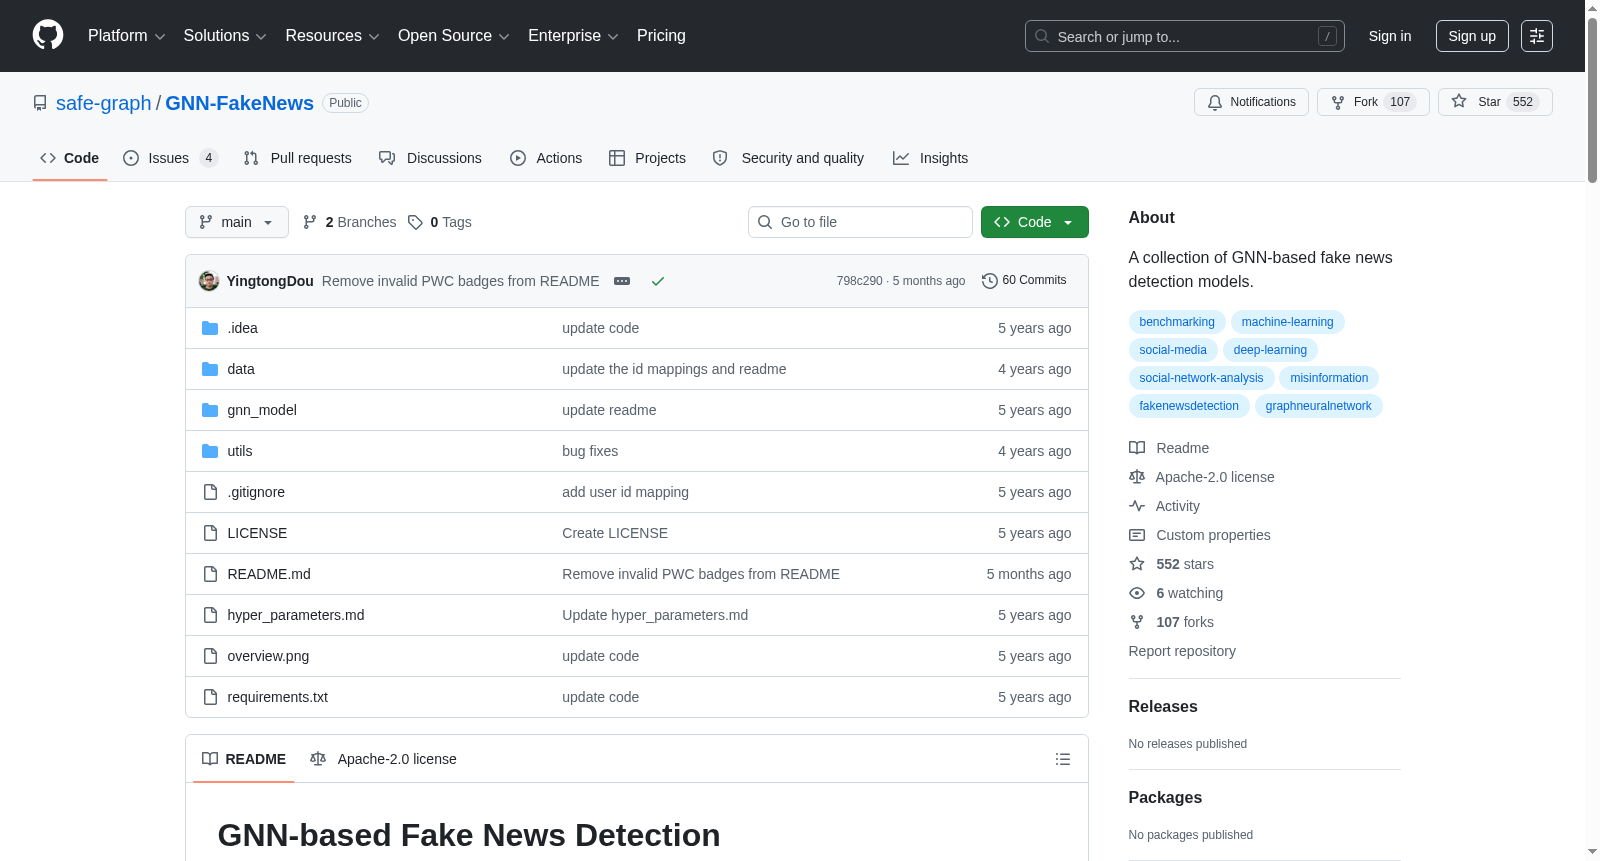
Task: Star the GNN-FakeNews repository
Action: (1495, 102)
